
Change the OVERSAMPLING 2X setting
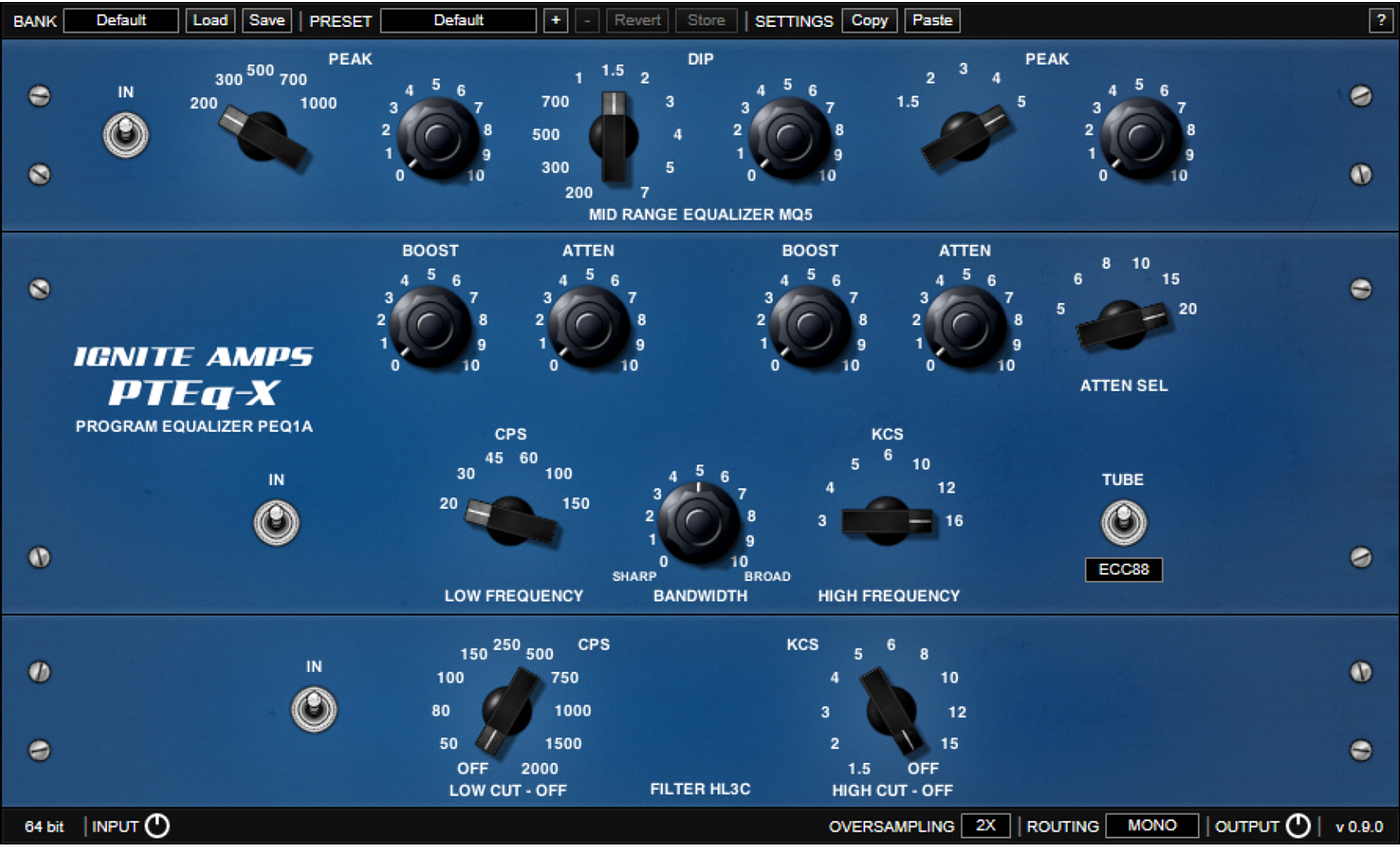pos(986,826)
